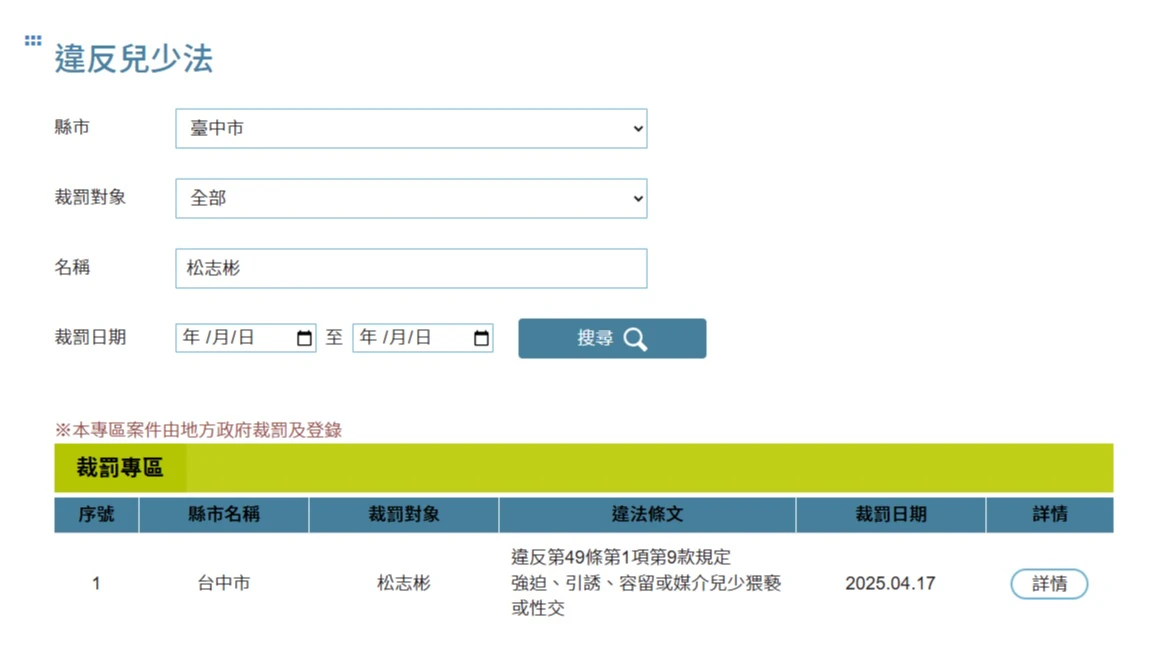Select the 裁罰專區 section tab

[120, 468]
